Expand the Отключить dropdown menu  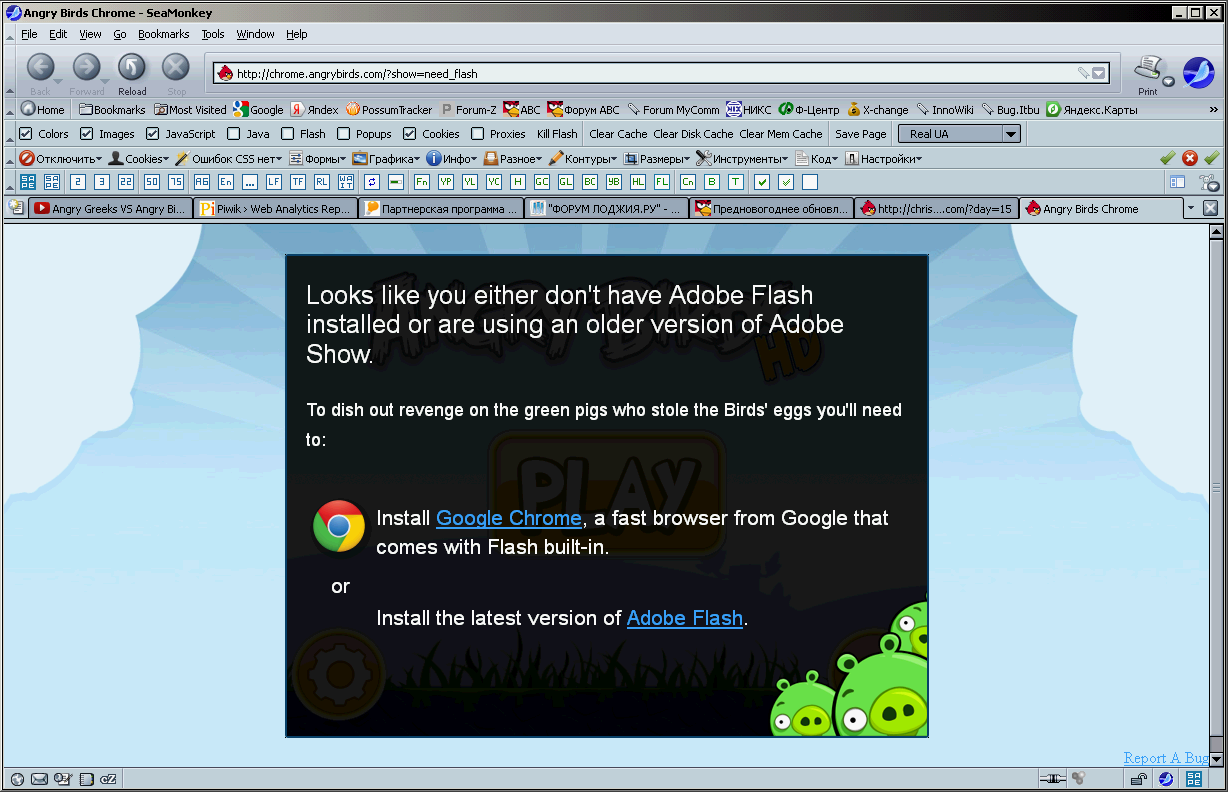(61, 158)
